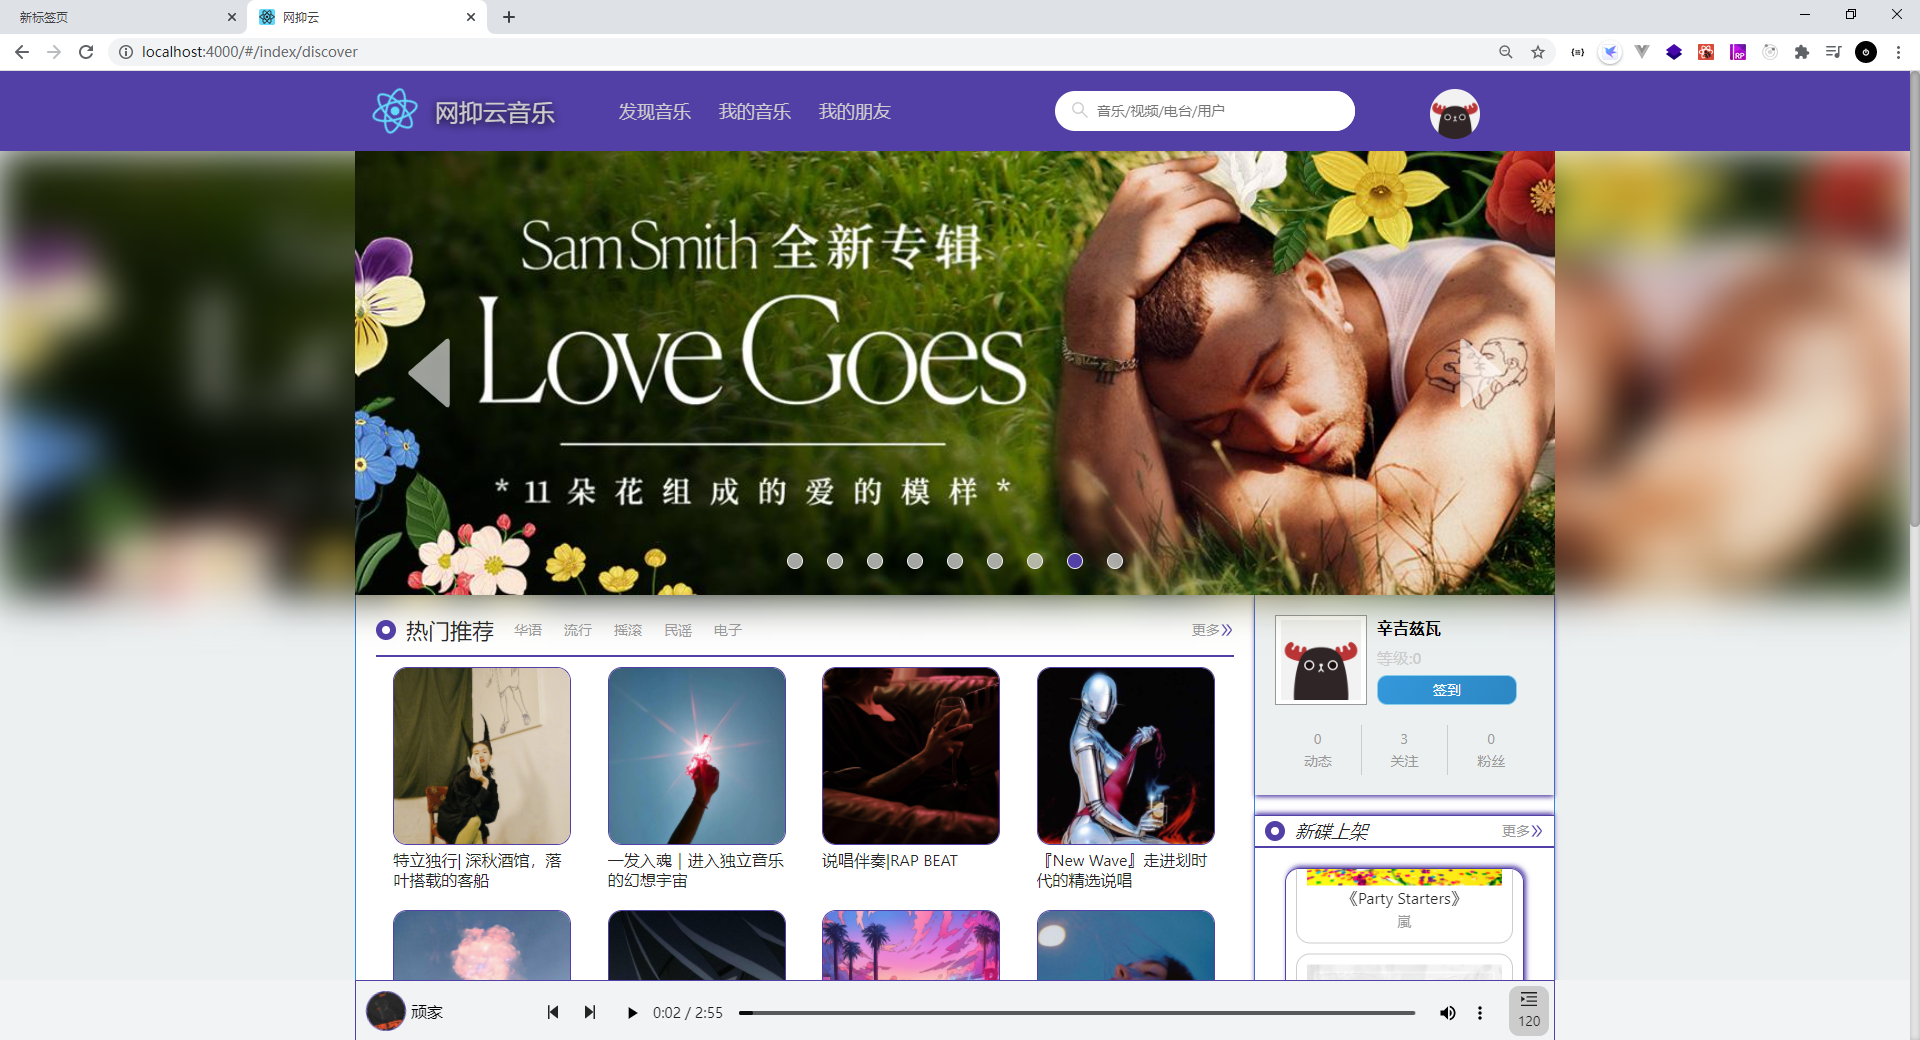Filter recommendations by 流行

click(x=578, y=630)
